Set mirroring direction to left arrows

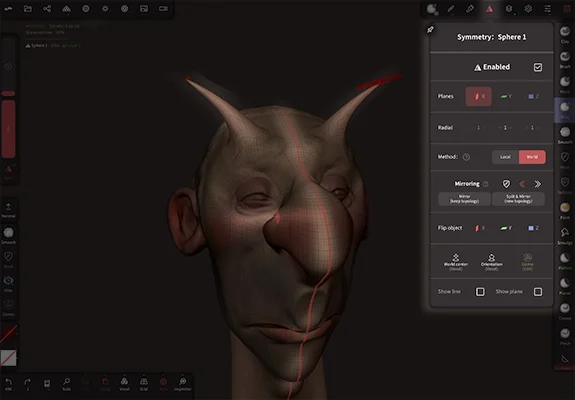point(522,184)
